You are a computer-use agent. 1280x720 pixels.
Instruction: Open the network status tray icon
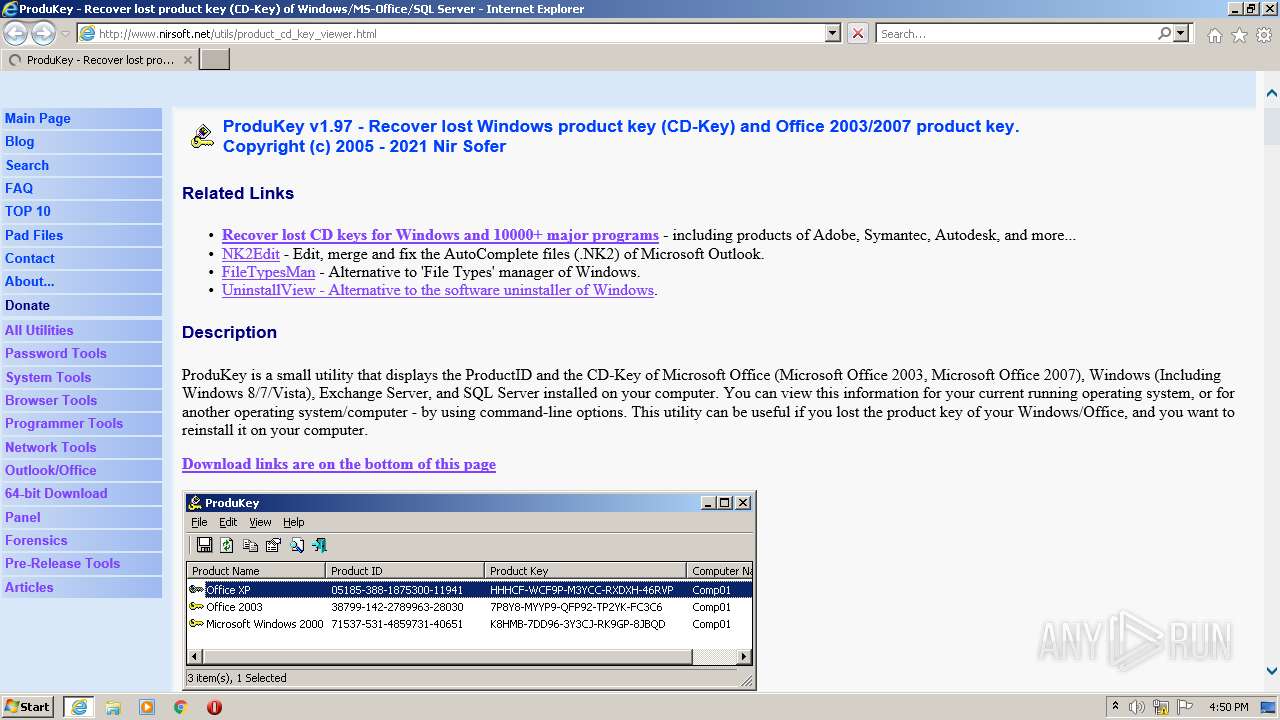1161,707
